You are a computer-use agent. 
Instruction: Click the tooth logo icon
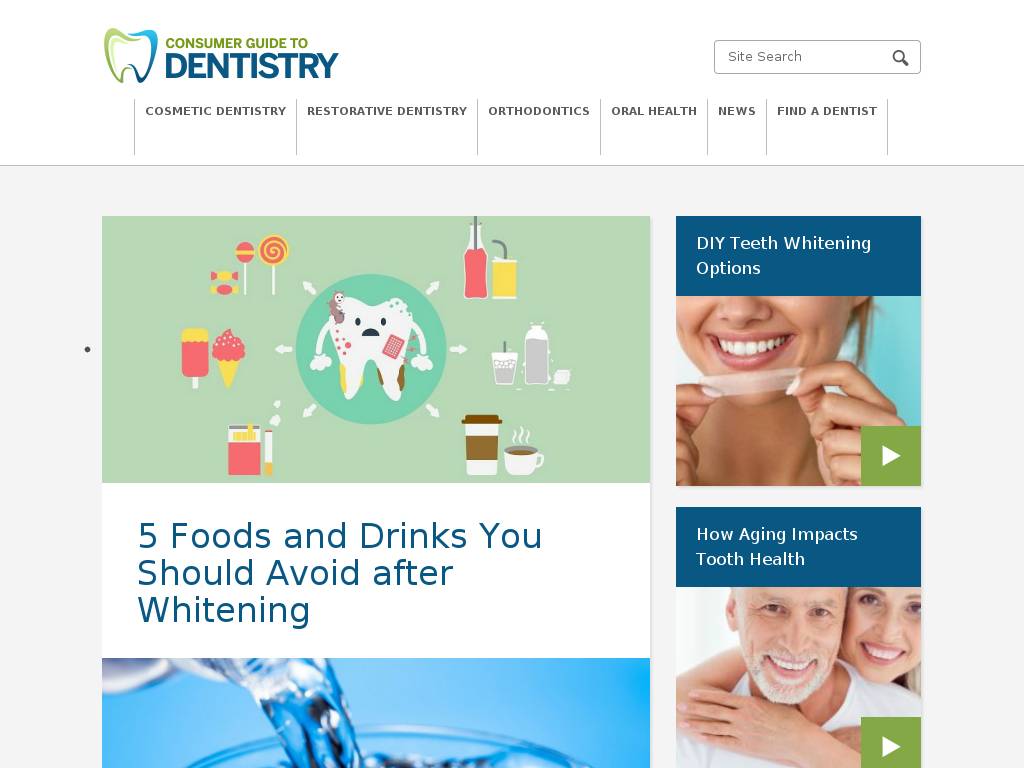pos(131,56)
